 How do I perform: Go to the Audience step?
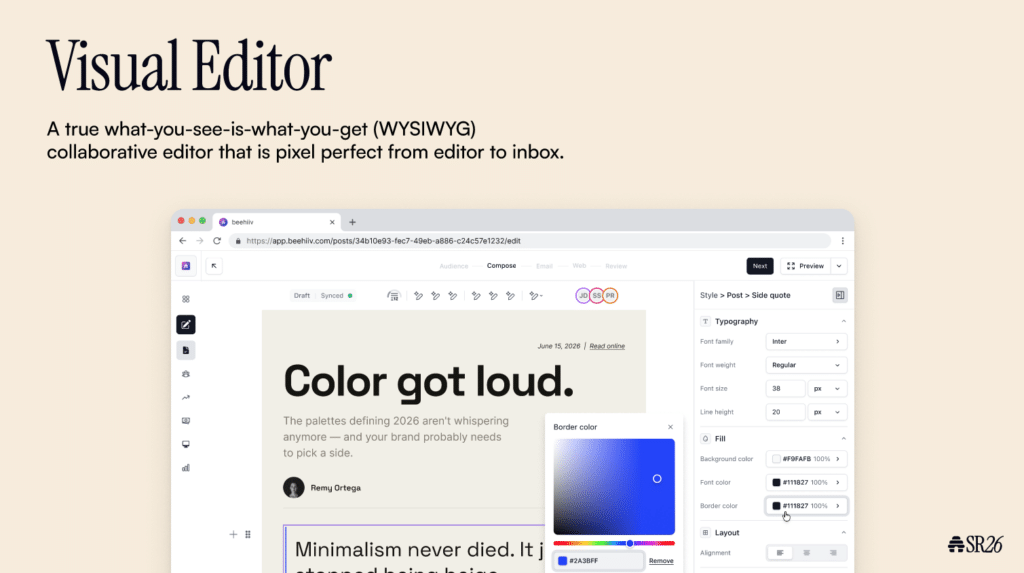pos(454,266)
